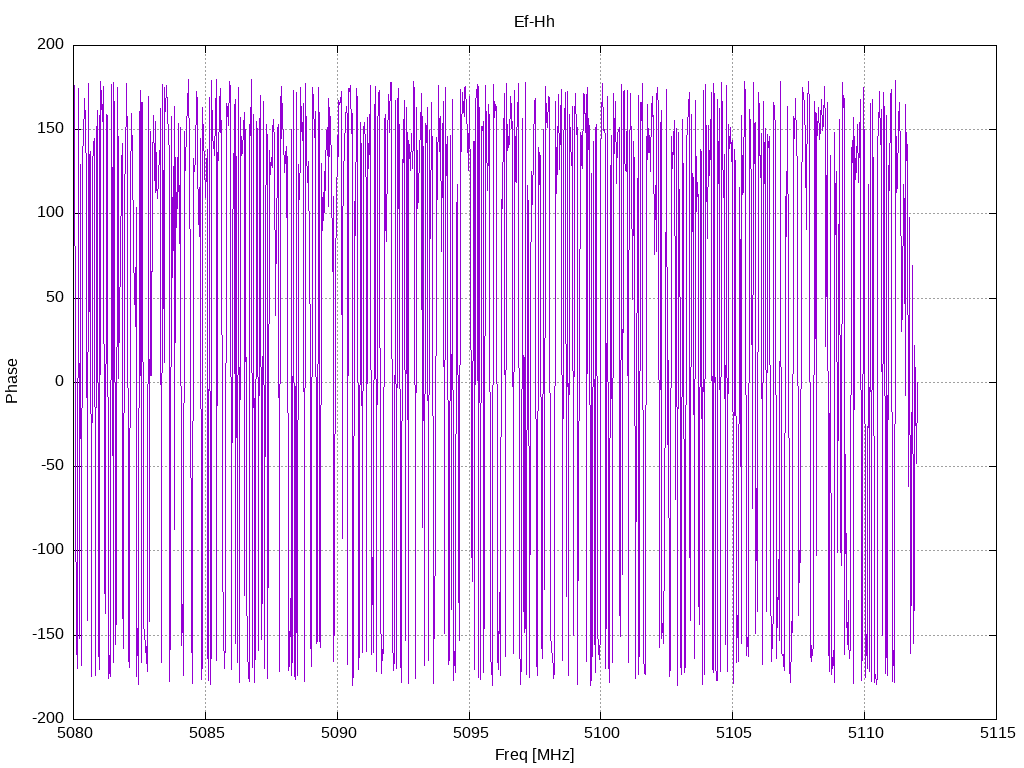This screenshot has height=768, width=1024.
Task: Click the x-axis tick label "5090"
Action: coord(339,733)
